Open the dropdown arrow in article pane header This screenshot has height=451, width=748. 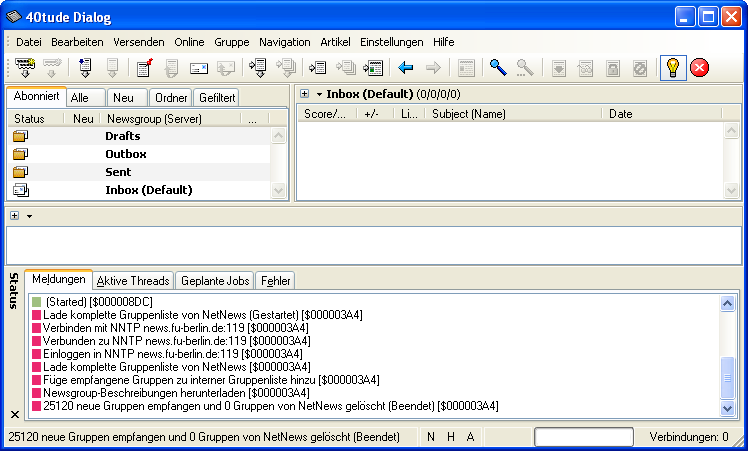click(29, 216)
